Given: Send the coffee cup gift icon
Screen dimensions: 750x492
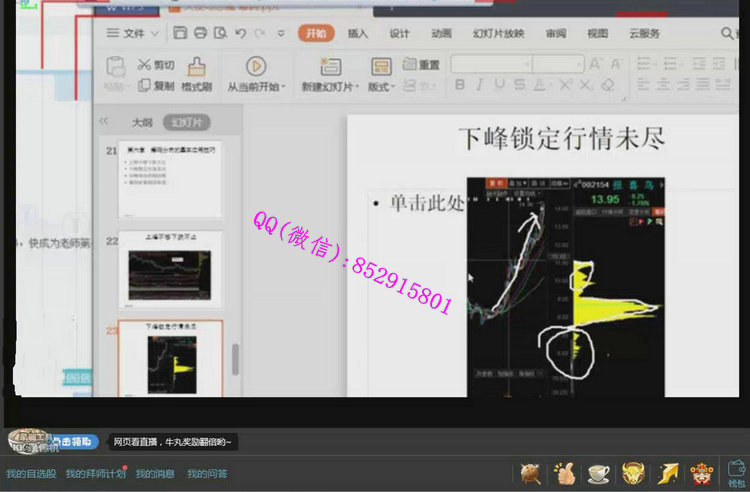Looking at the screenshot, I should (x=599, y=473).
